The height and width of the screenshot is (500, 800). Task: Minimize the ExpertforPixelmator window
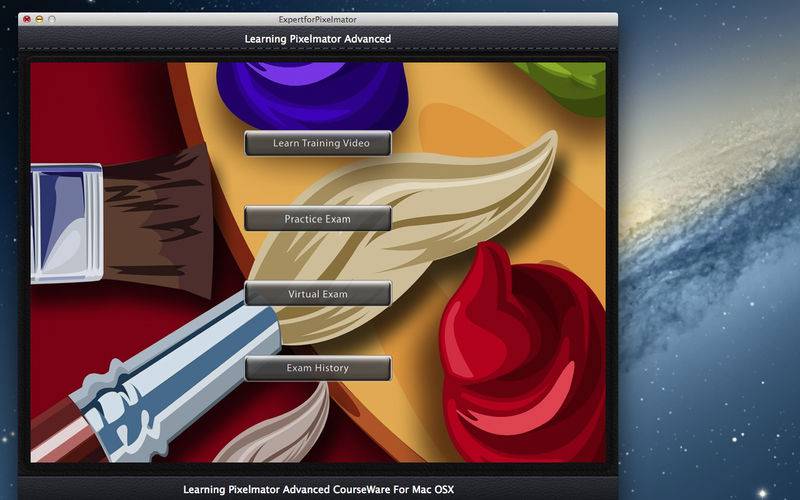(39, 19)
